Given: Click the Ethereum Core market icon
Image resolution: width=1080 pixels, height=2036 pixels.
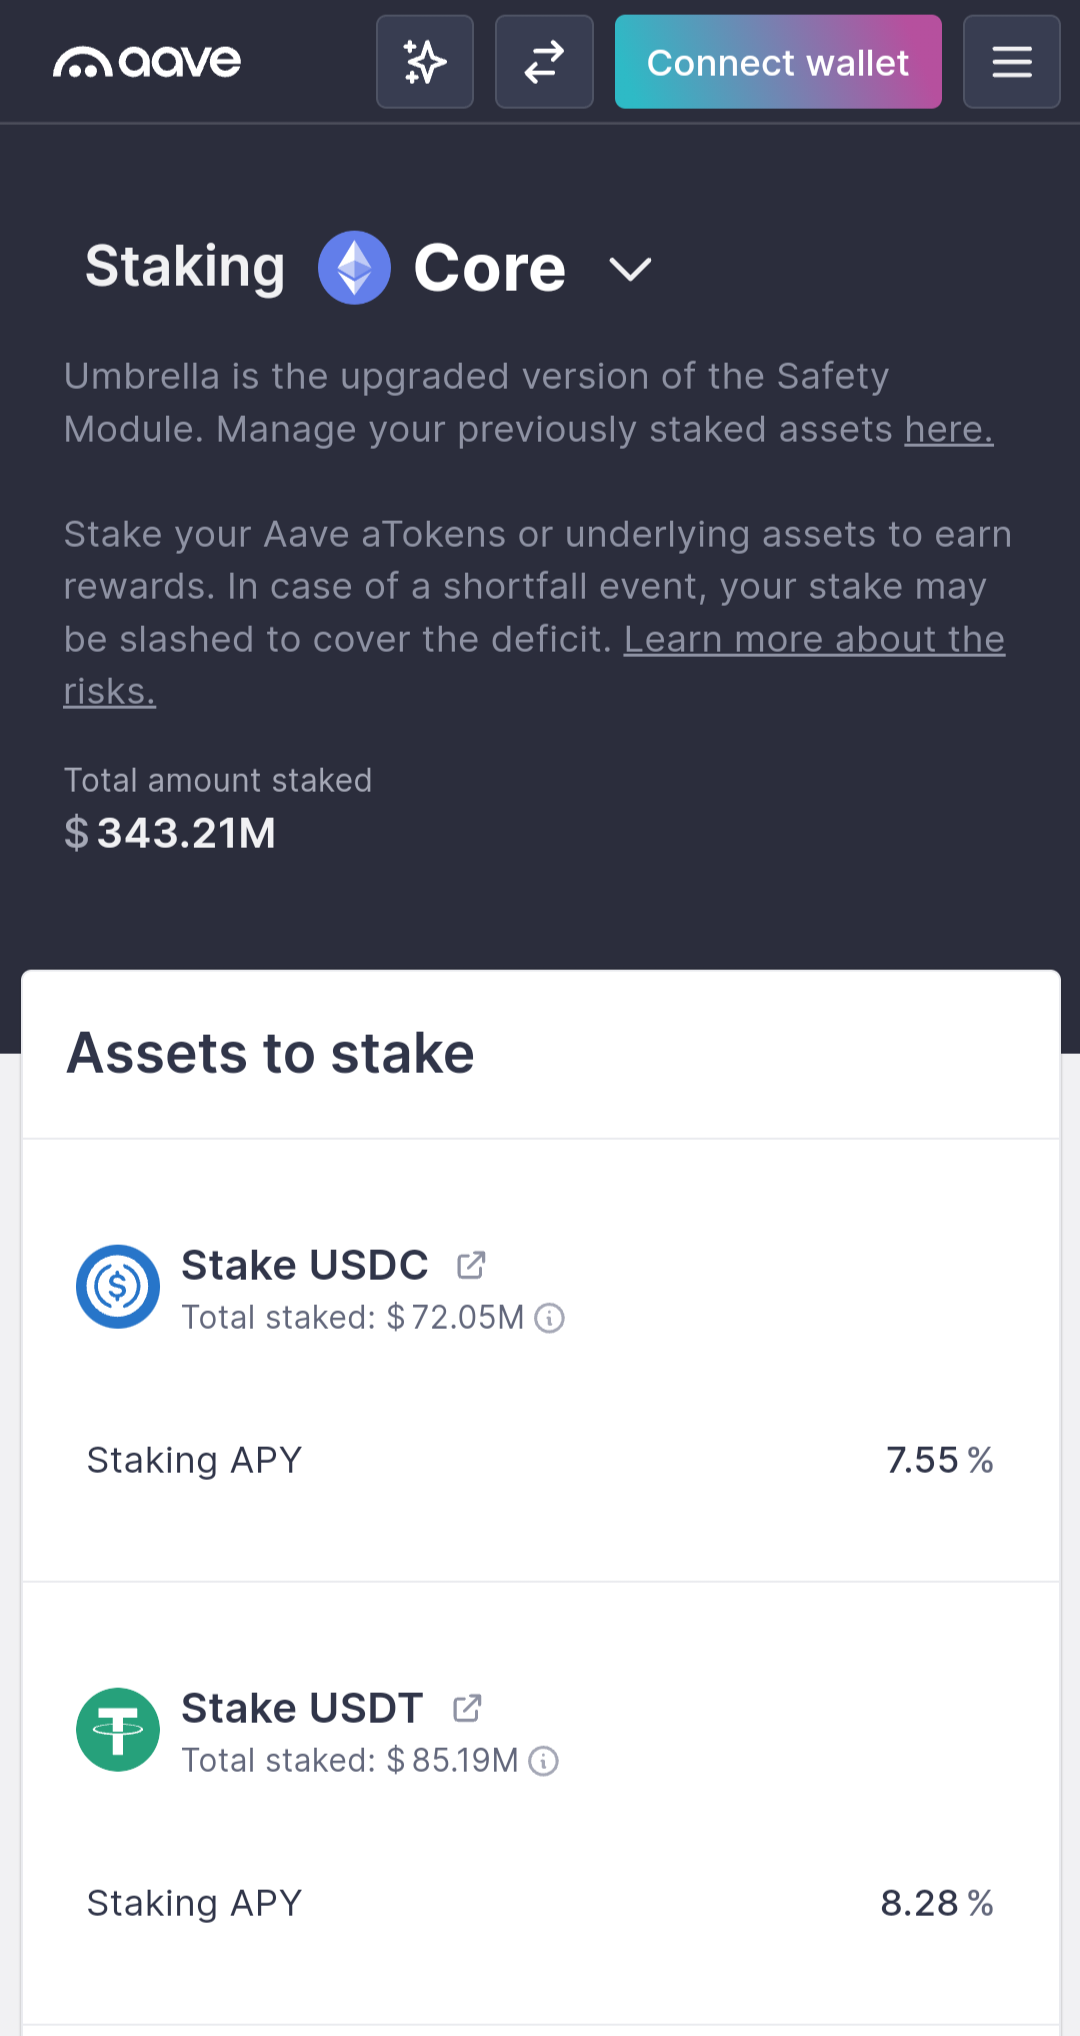Looking at the screenshot, I should [x=354, y=268].
